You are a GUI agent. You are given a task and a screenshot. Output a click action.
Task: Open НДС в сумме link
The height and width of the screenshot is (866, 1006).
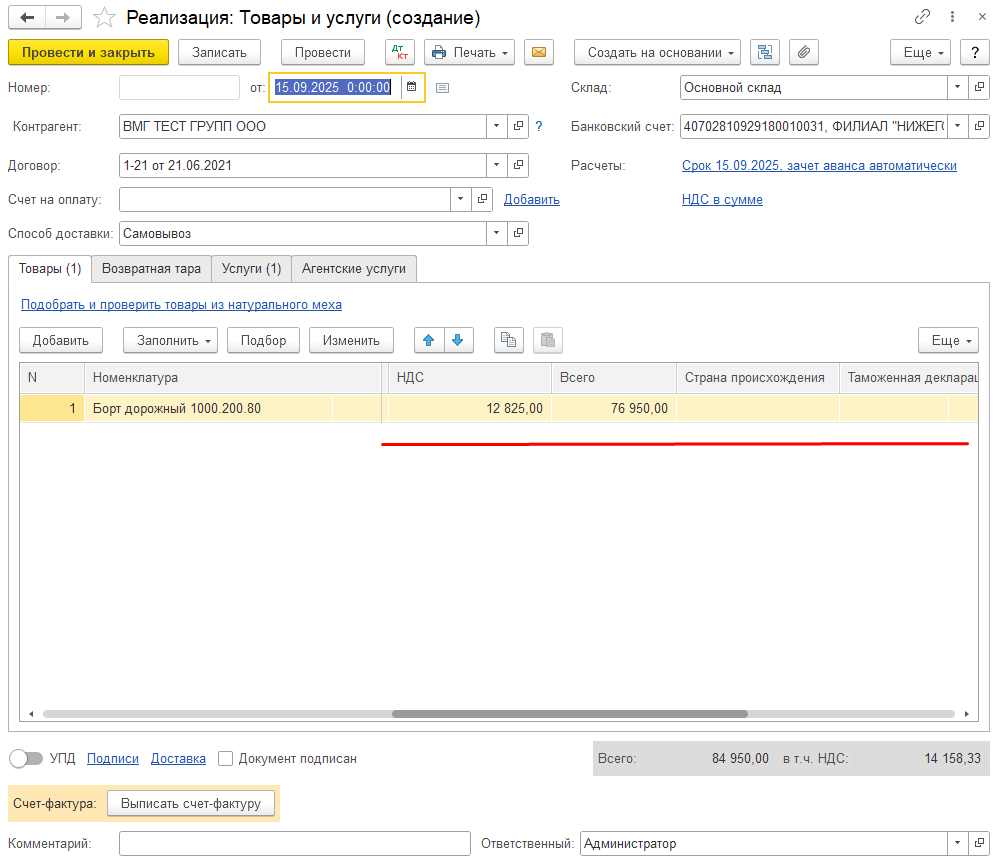click(x=722, y=200)
